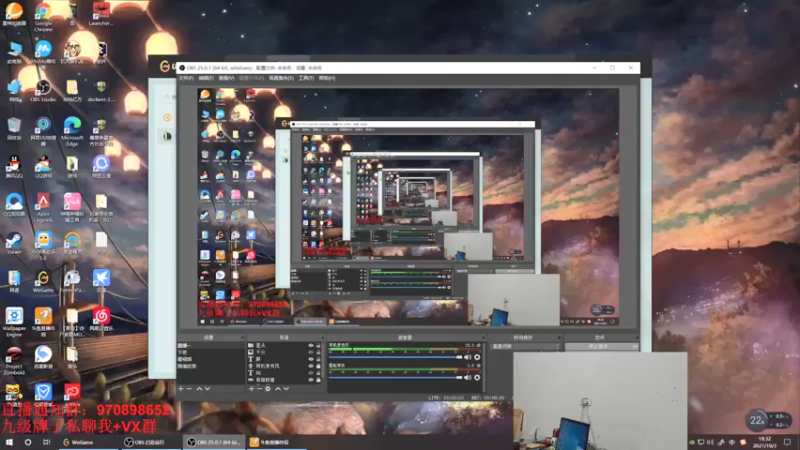
Task: Float the Sources panel via header icon
Action: (322, 337)
